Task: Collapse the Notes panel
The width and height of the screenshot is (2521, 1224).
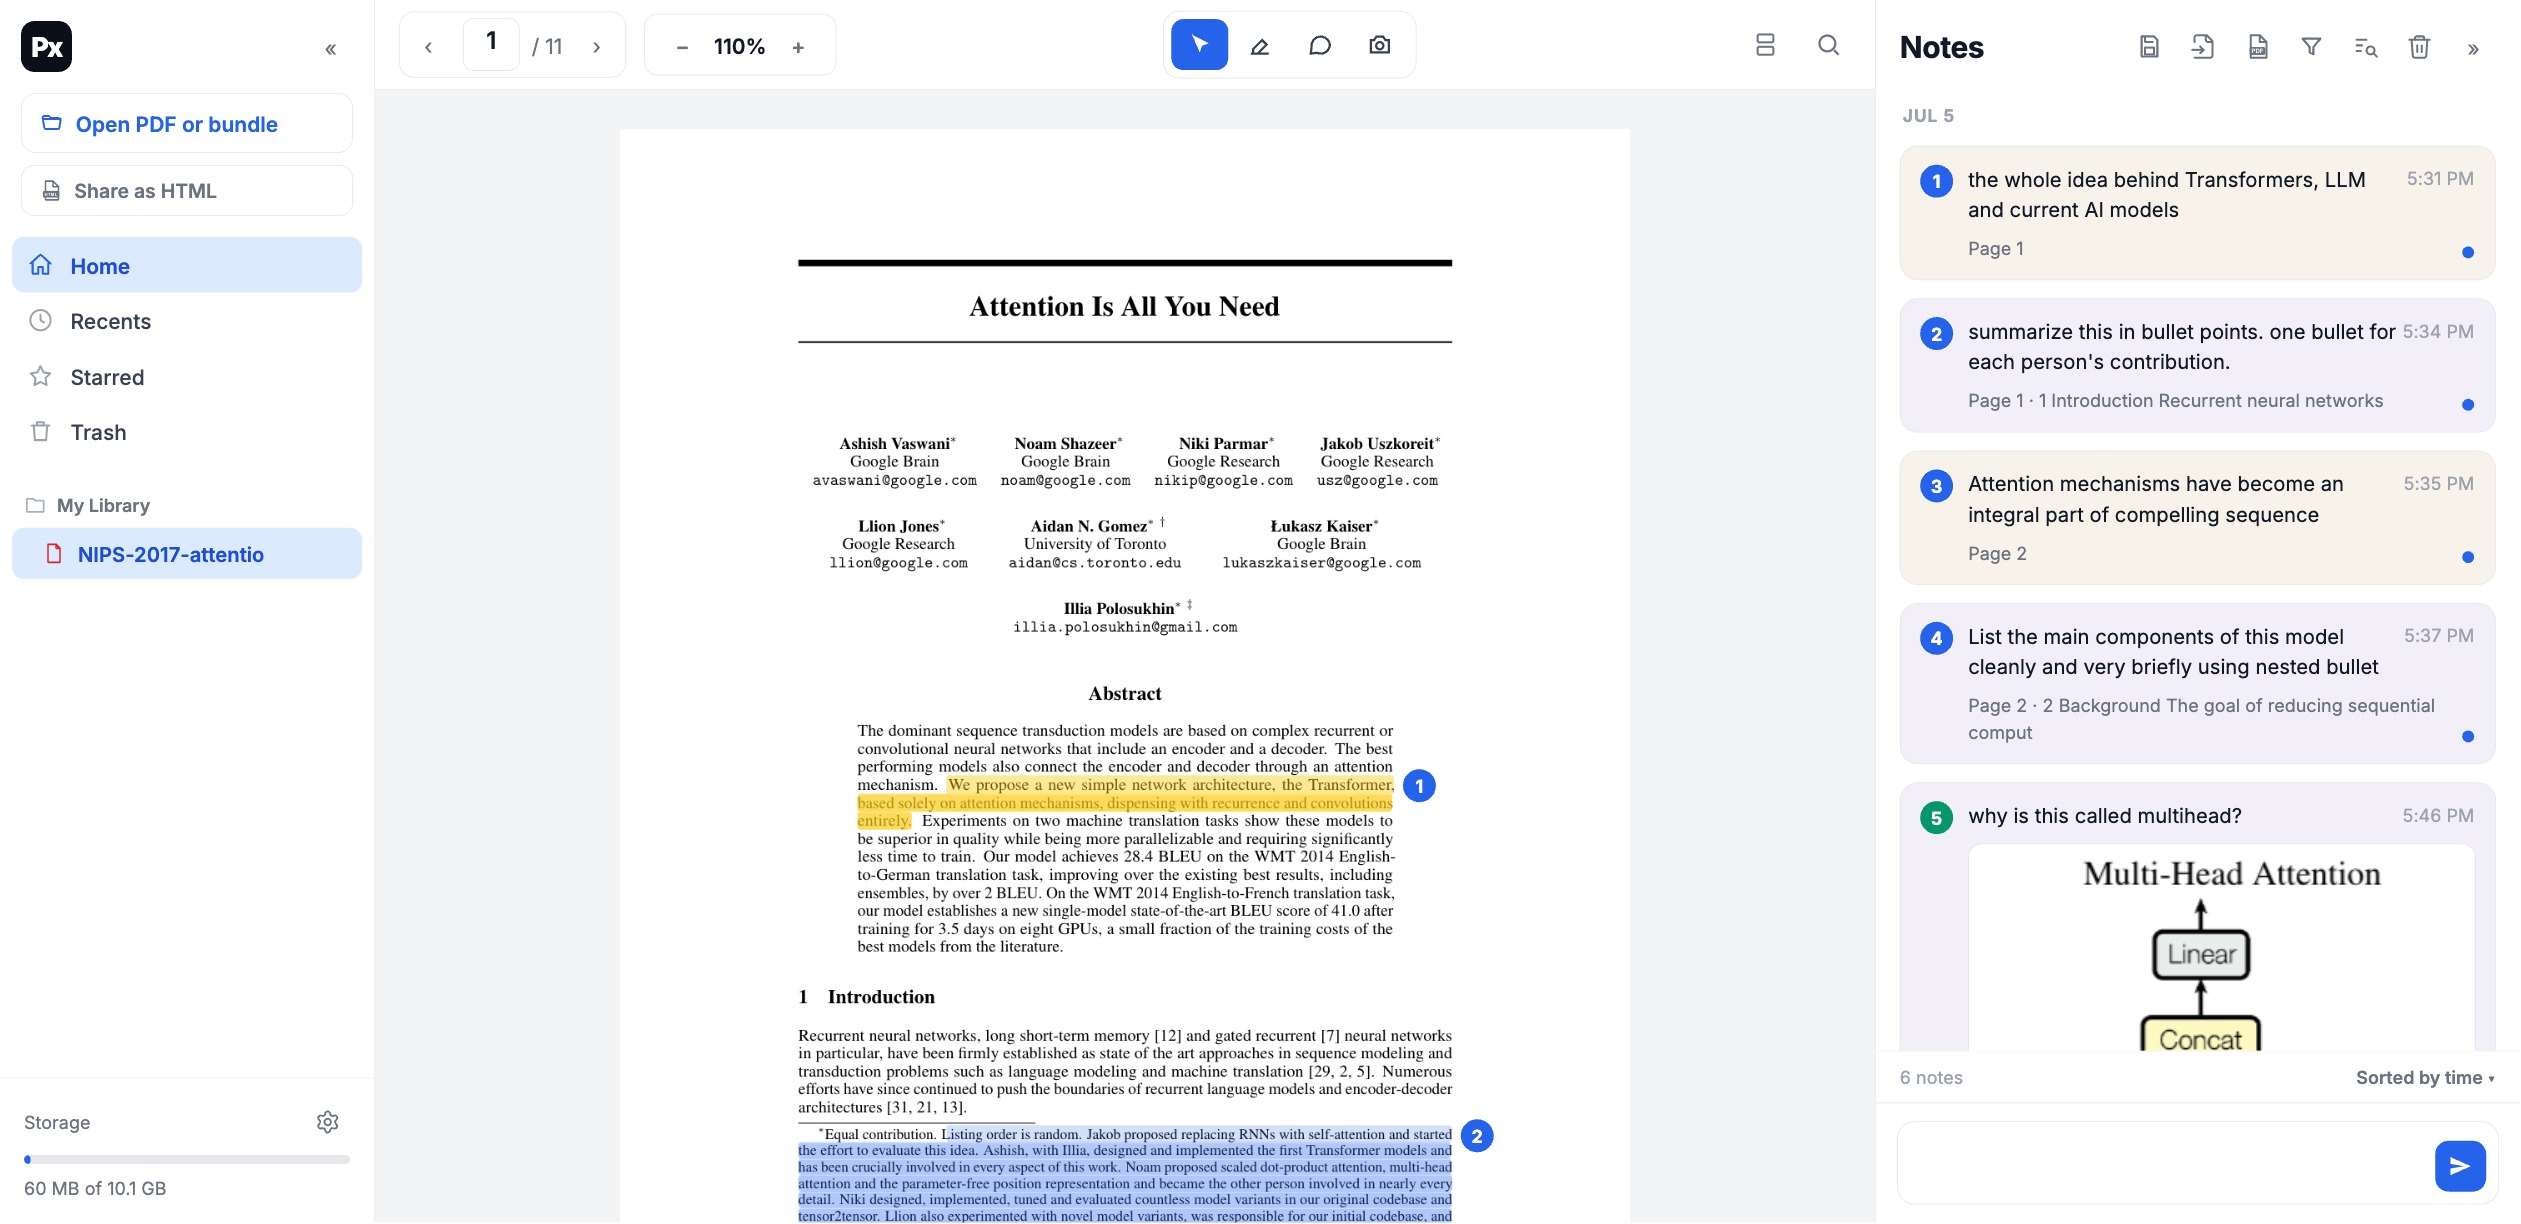Action: [2473, 49]
